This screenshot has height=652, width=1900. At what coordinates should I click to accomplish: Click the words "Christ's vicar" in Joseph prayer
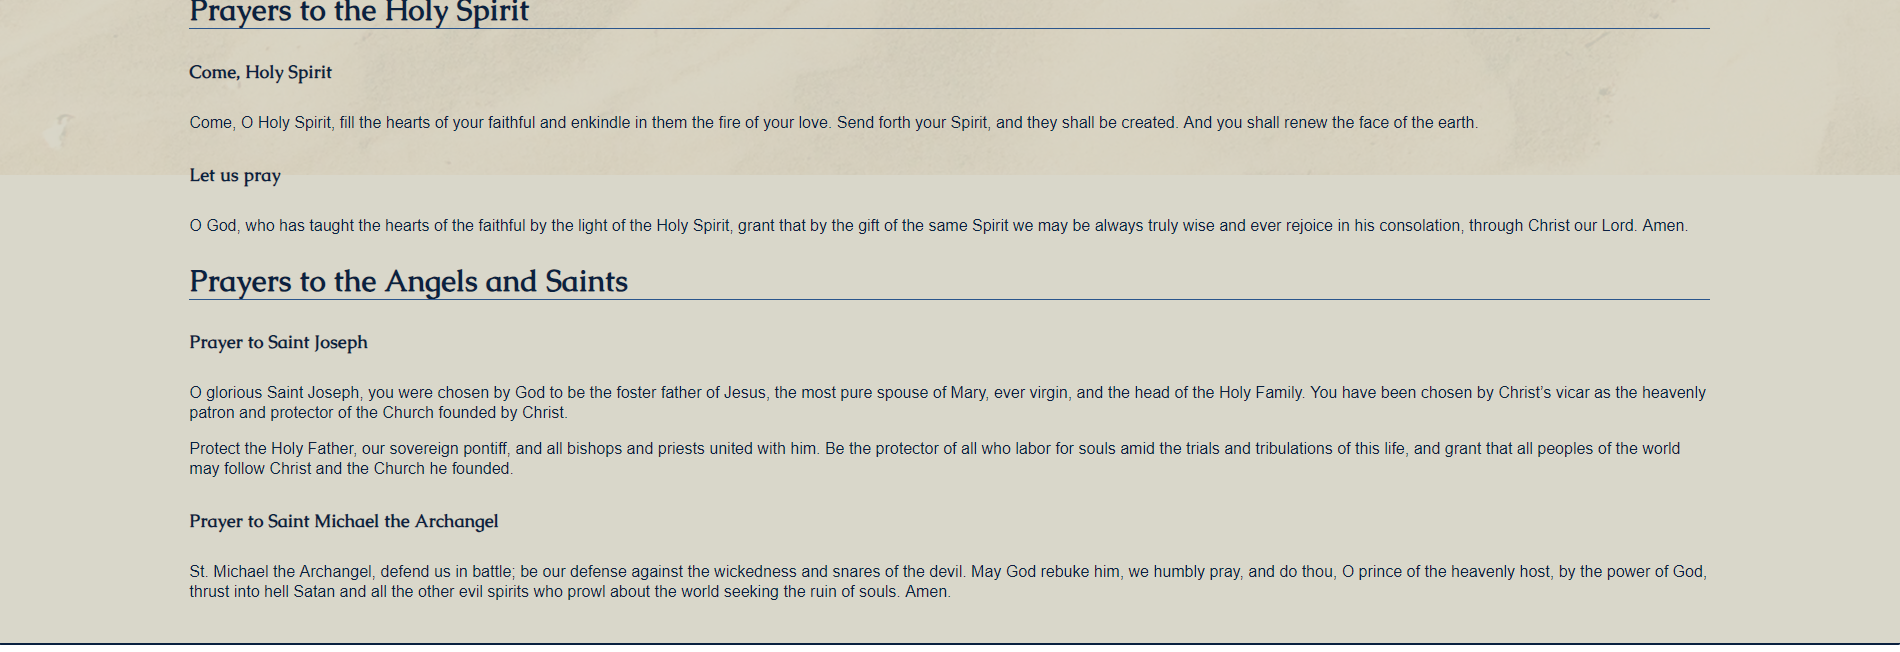pyautogui.click(x=1543, y=393)
